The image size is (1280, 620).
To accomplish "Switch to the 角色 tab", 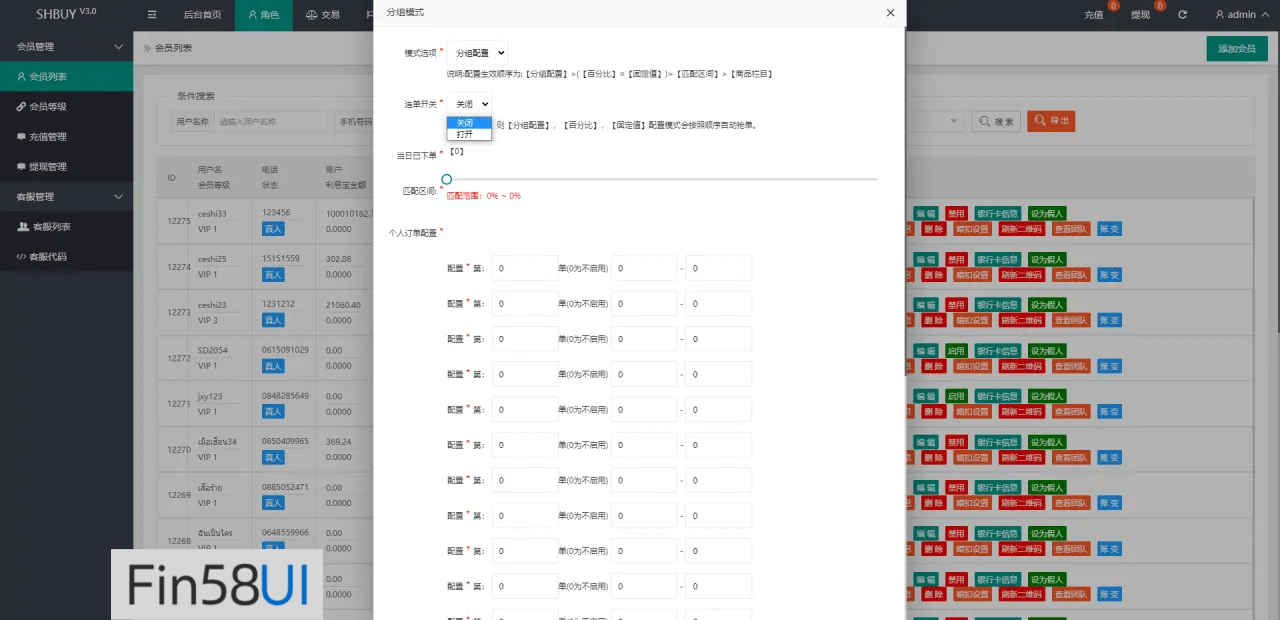I will (263, 16).
